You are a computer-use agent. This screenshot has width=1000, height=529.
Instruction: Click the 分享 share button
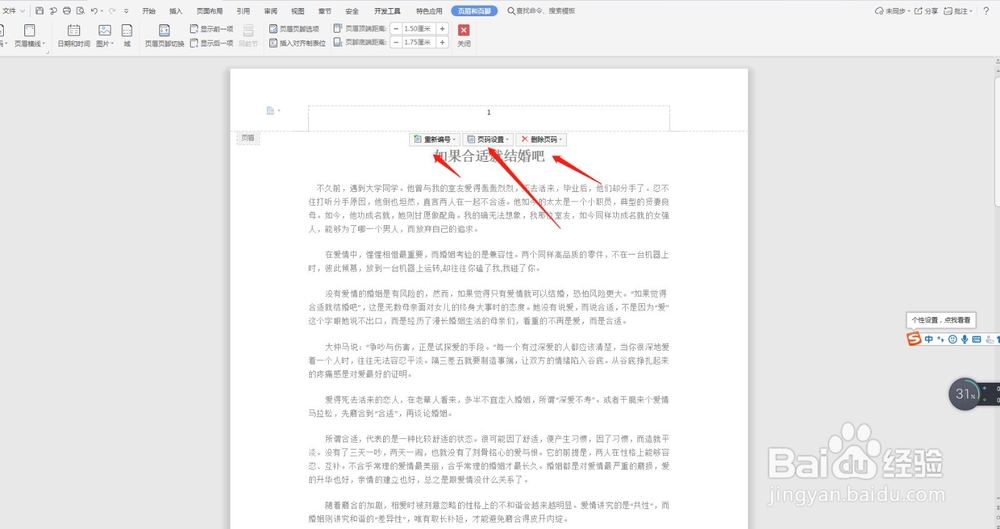(927, 11)
